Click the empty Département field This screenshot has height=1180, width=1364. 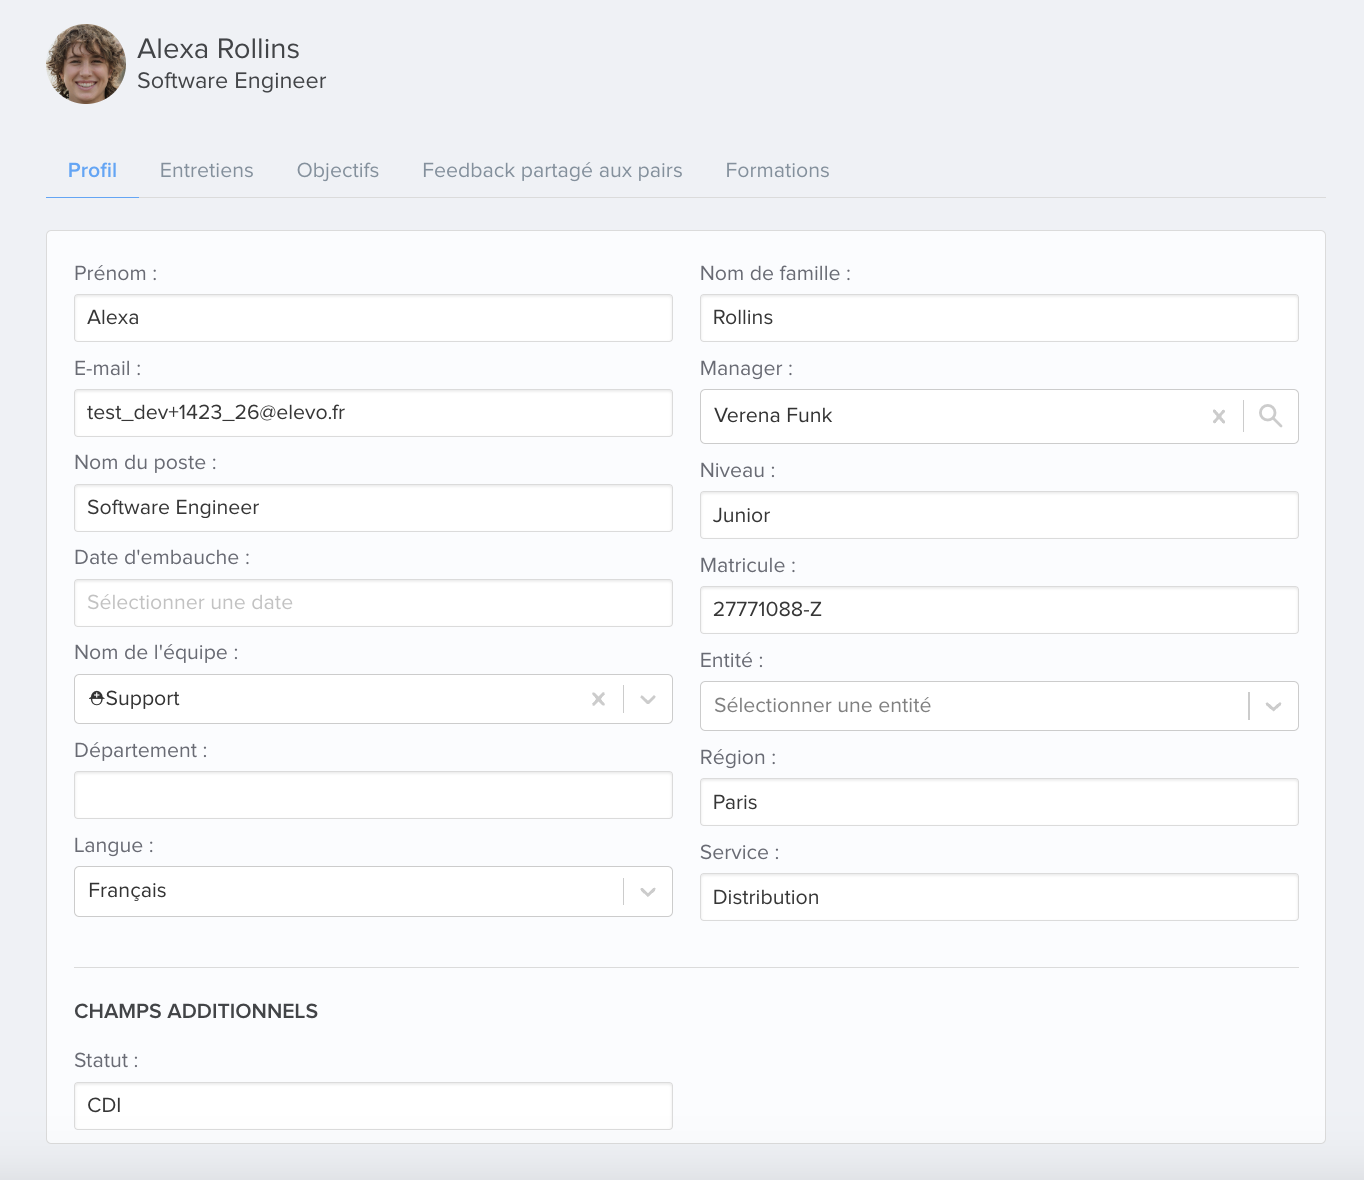click(373, 795)
